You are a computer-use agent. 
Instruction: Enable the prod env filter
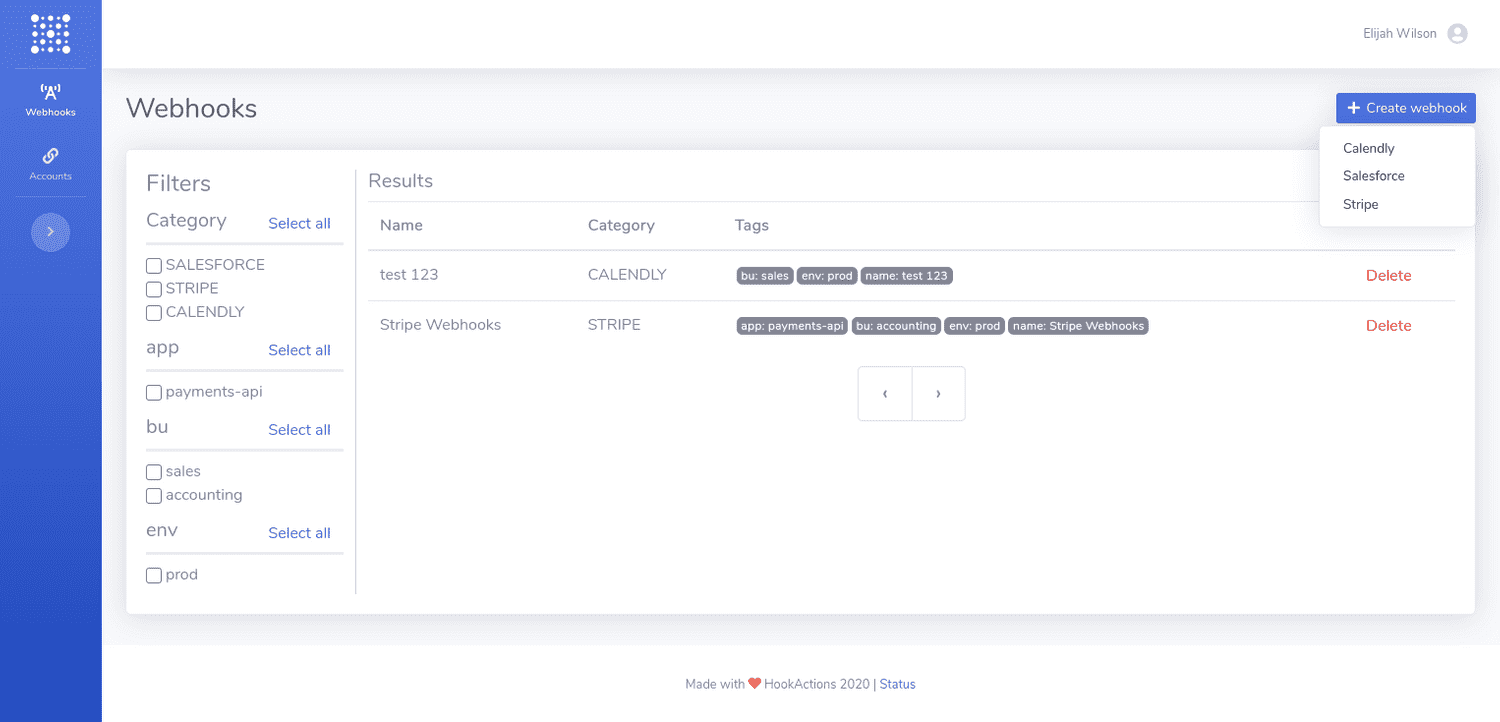(x=154, y=576)
